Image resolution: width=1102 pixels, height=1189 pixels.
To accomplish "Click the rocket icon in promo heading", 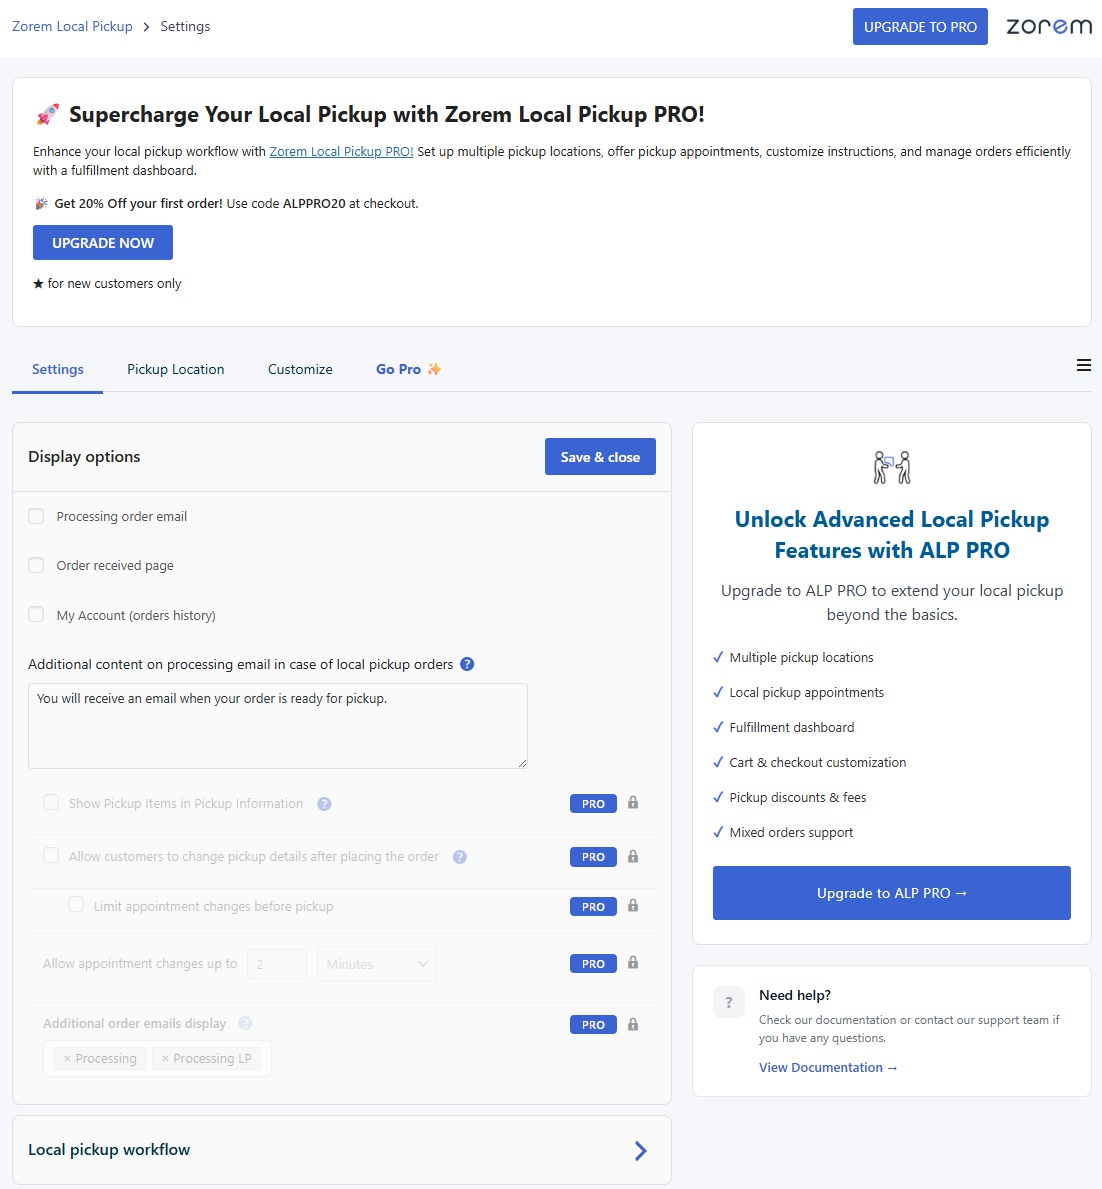I will click(47, 115).
